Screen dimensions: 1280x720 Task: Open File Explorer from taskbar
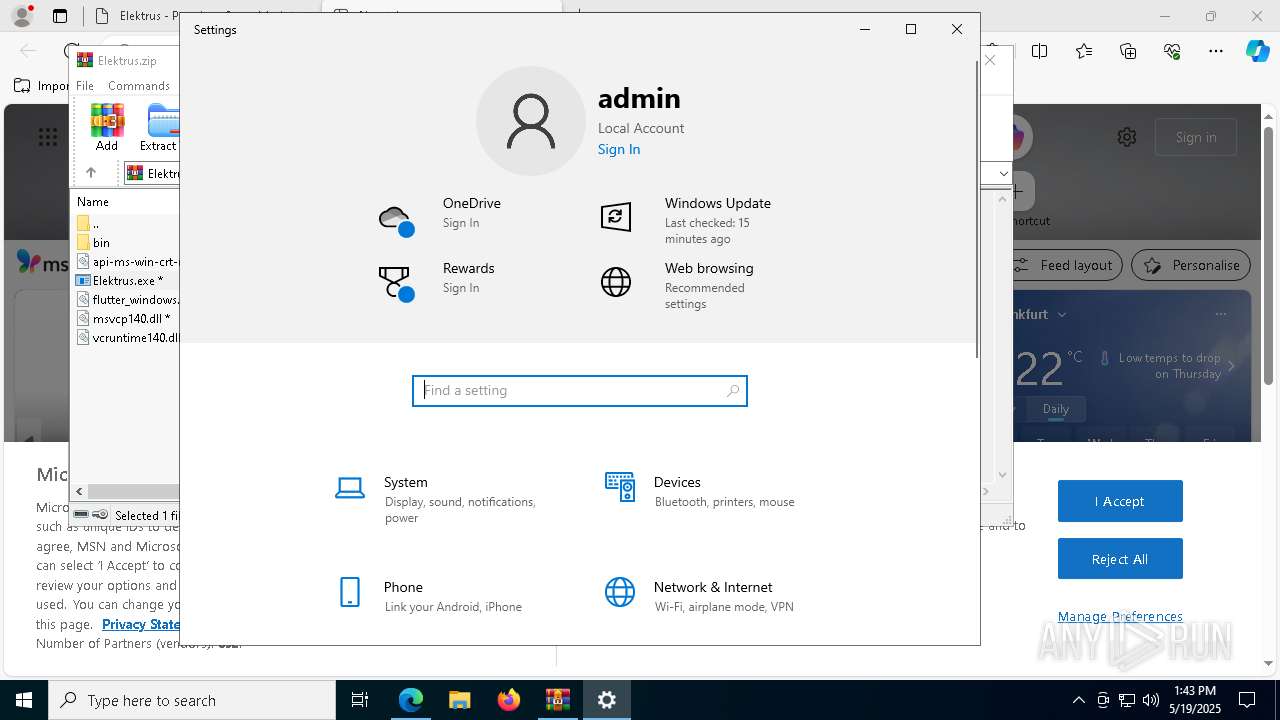tap(459, 700)
